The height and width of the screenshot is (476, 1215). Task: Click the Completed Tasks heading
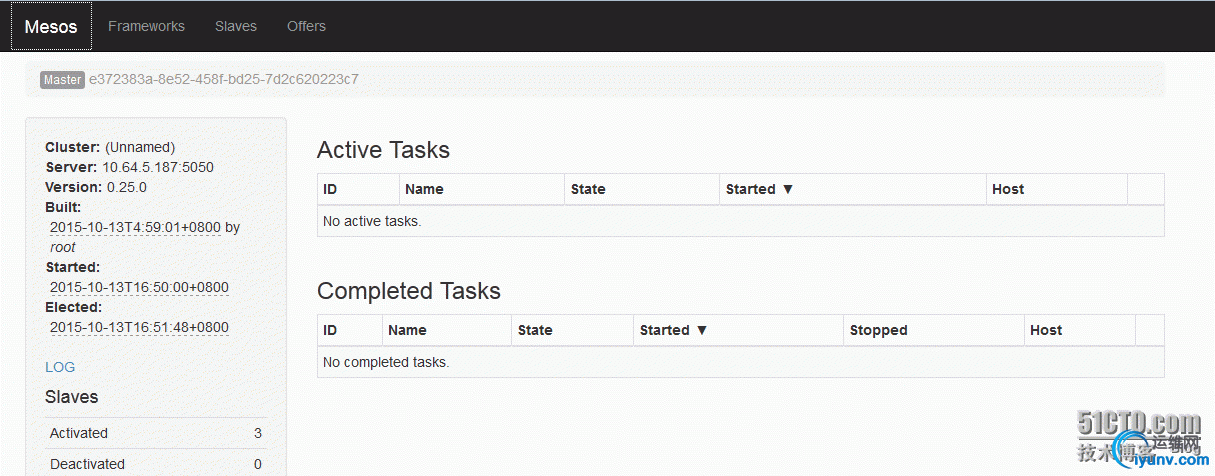(409, 291)
